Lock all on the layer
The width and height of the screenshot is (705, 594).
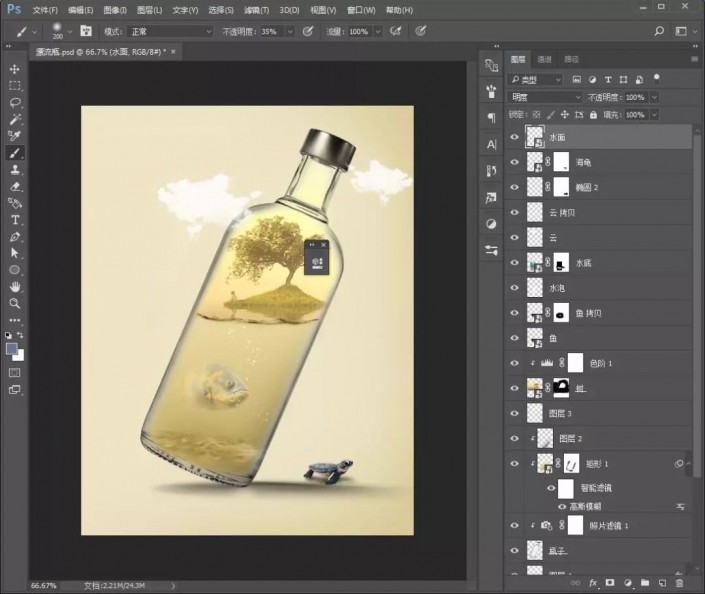coord(593,115)
